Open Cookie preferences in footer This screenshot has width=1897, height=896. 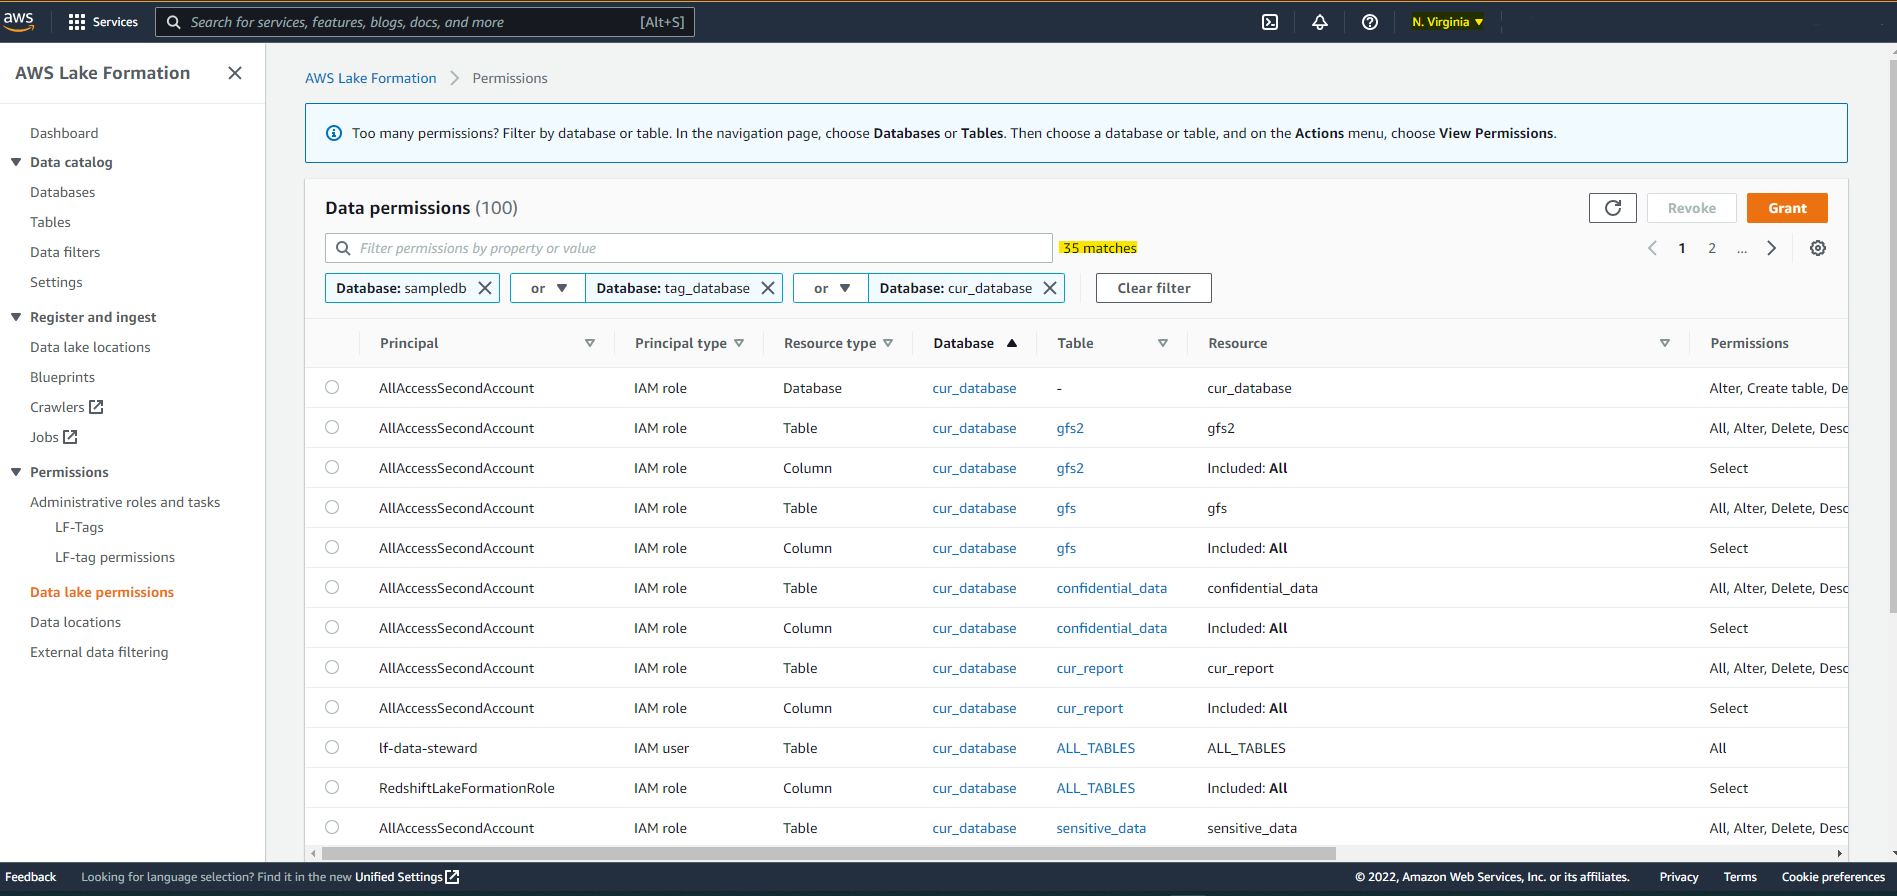pyautogui.click(x=1833, y=877)
